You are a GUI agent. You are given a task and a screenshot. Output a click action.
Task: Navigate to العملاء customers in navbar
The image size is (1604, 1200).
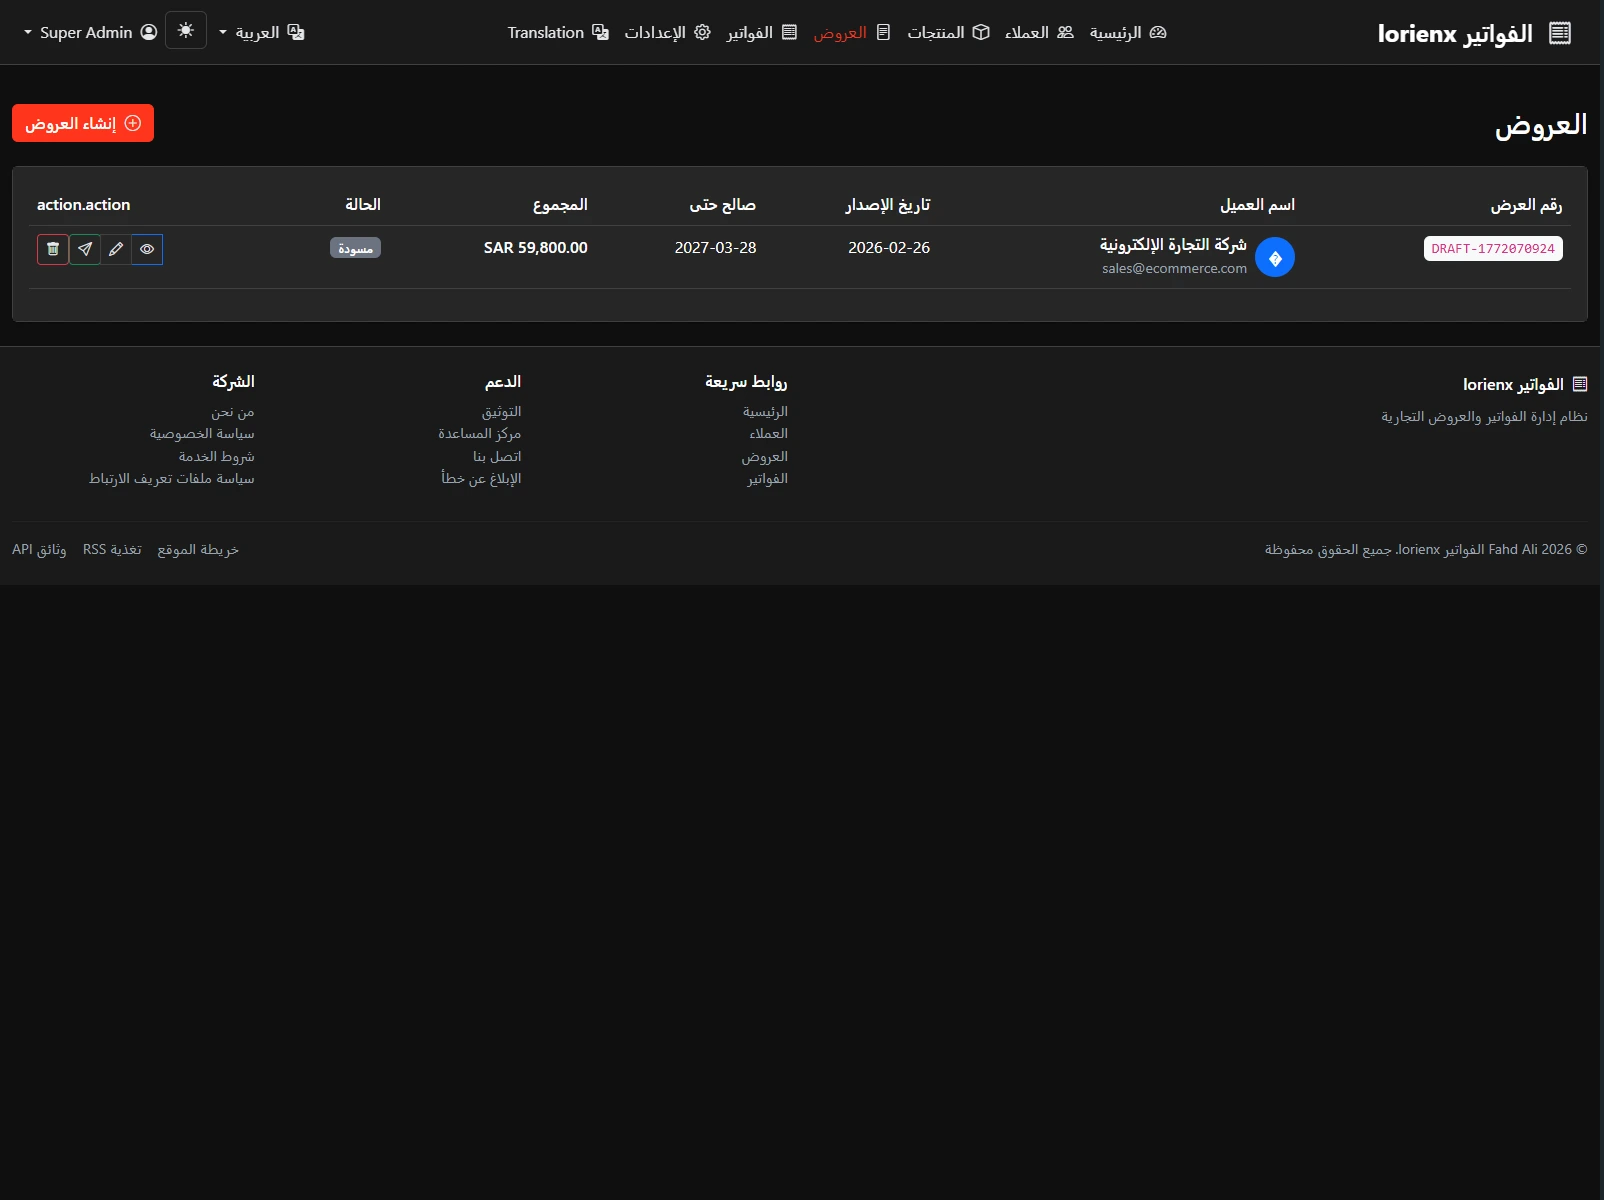1038,32
